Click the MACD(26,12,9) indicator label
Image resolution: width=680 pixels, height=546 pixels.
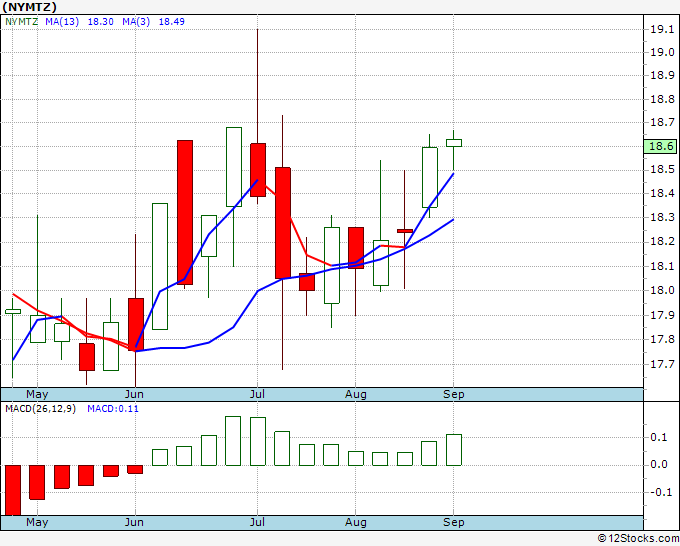pos(40,409)
